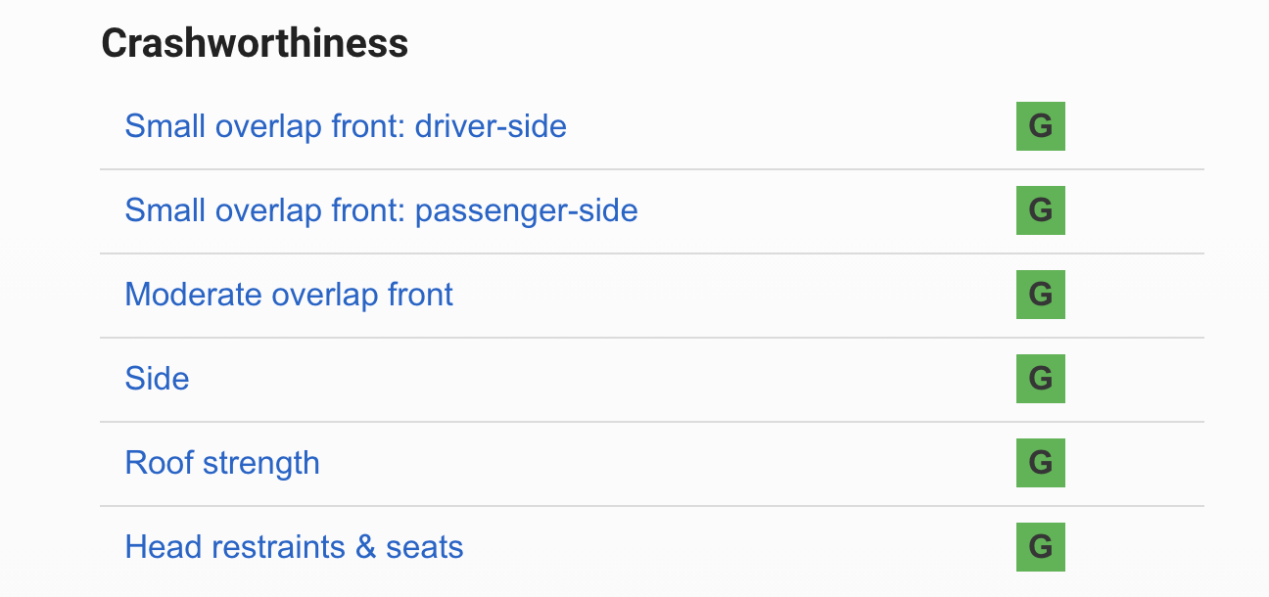1269x597 pixels.
Task: Select the Roof strength G rating badge
Action: [1040, 462]
